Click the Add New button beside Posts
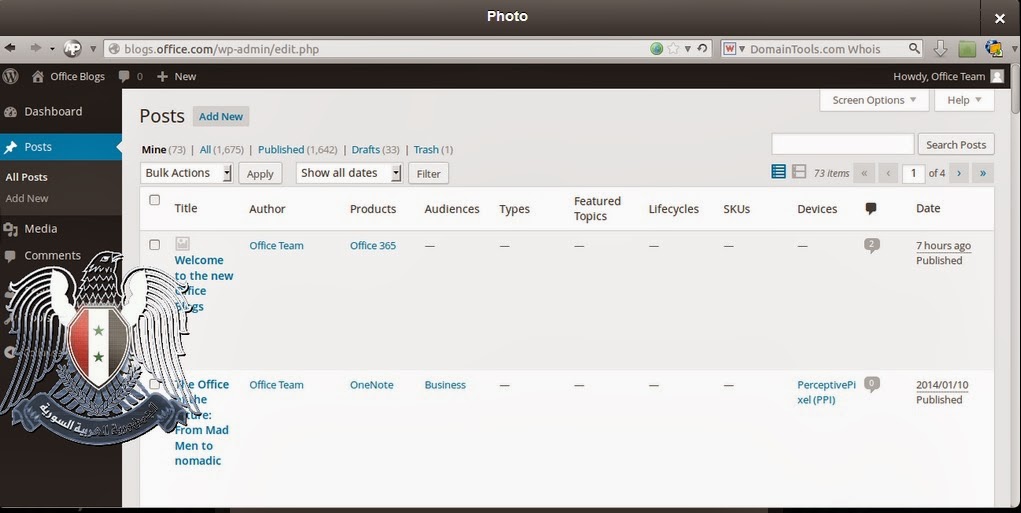1021x513 pixels. point(221,117)
